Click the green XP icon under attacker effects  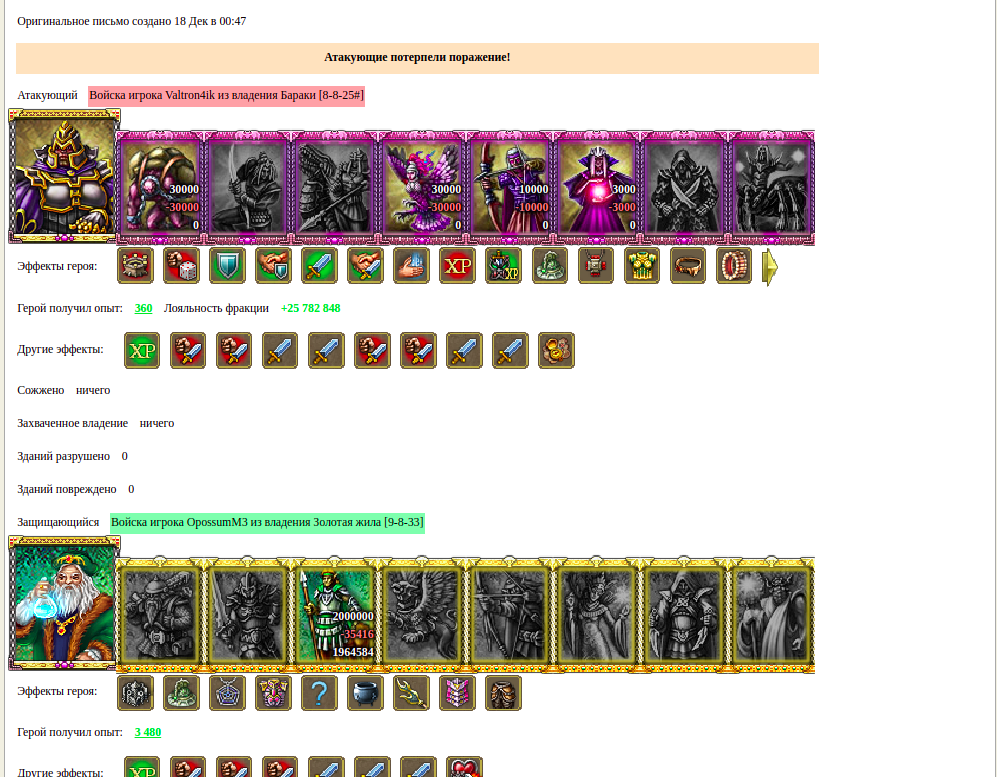coord(142,350)
